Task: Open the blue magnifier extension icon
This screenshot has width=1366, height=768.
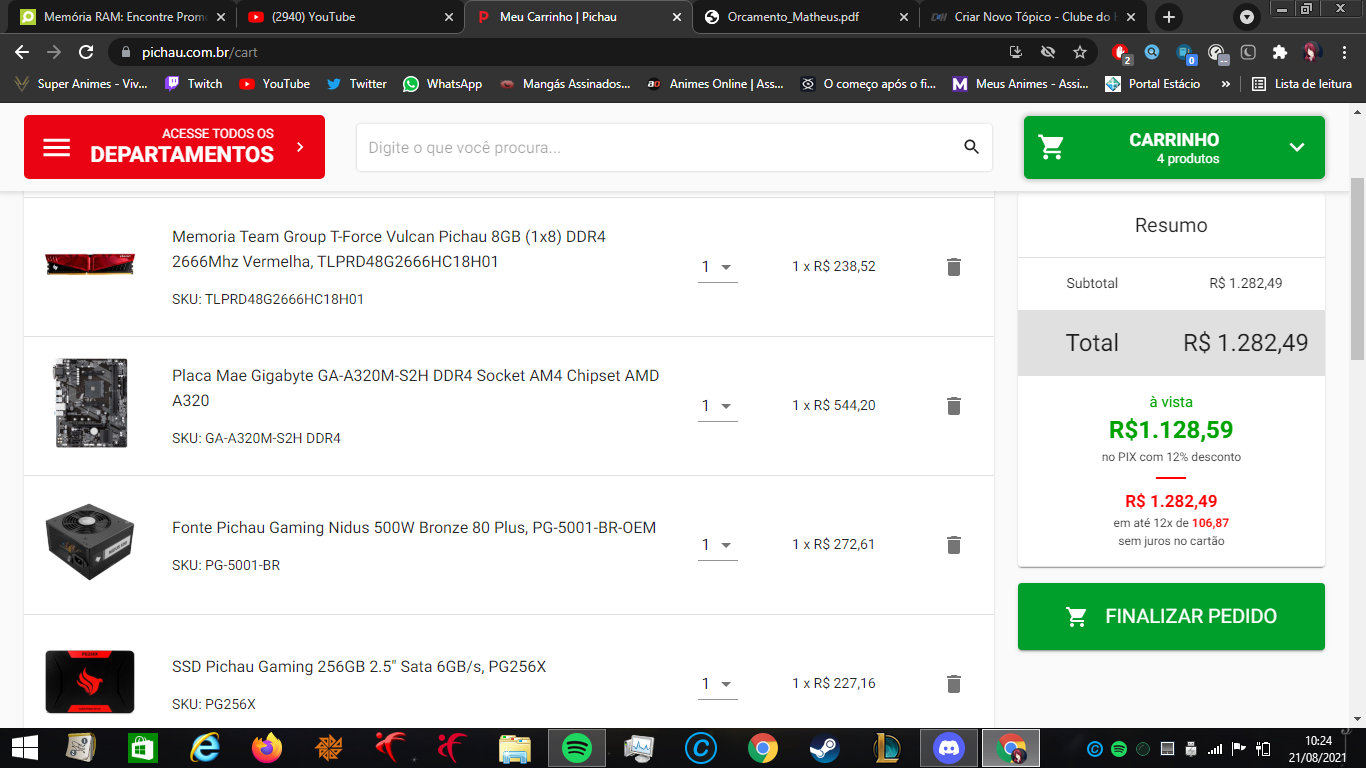Action: click(1152, 52)
